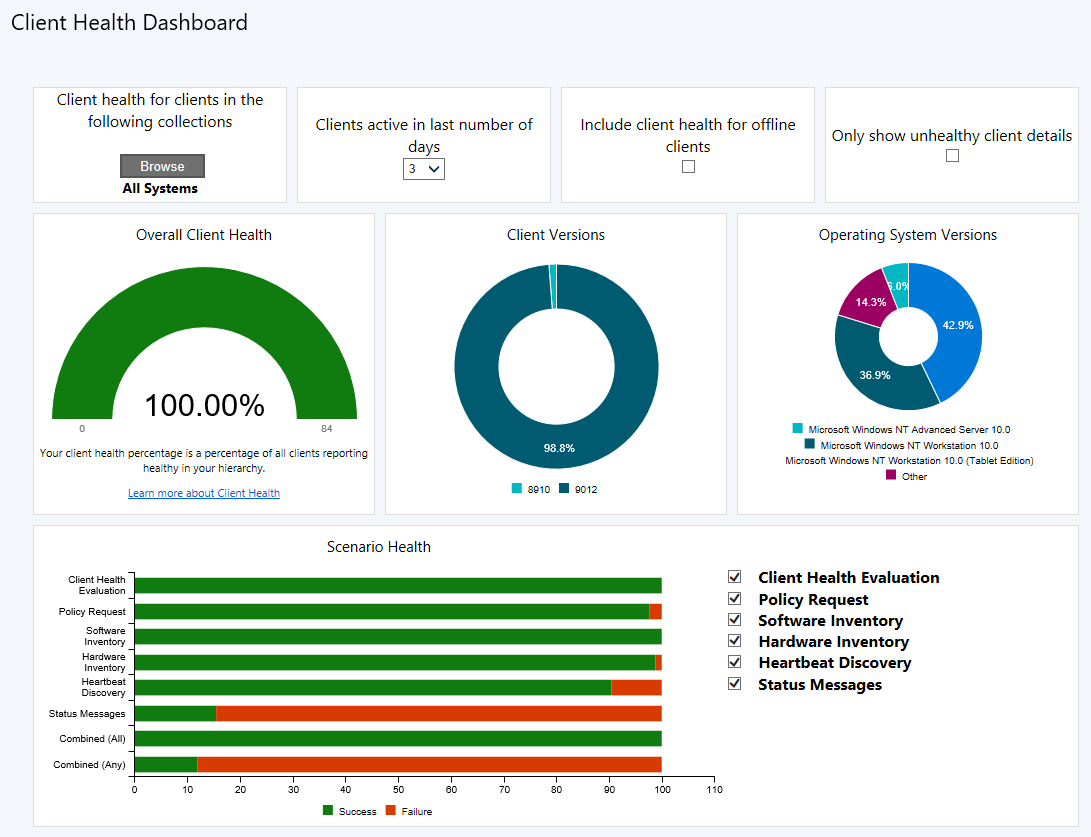Toggle Heartbeat Discovery checkbox
The width and height of the screenshot is (1091, 837).
(x=735, y=662)
